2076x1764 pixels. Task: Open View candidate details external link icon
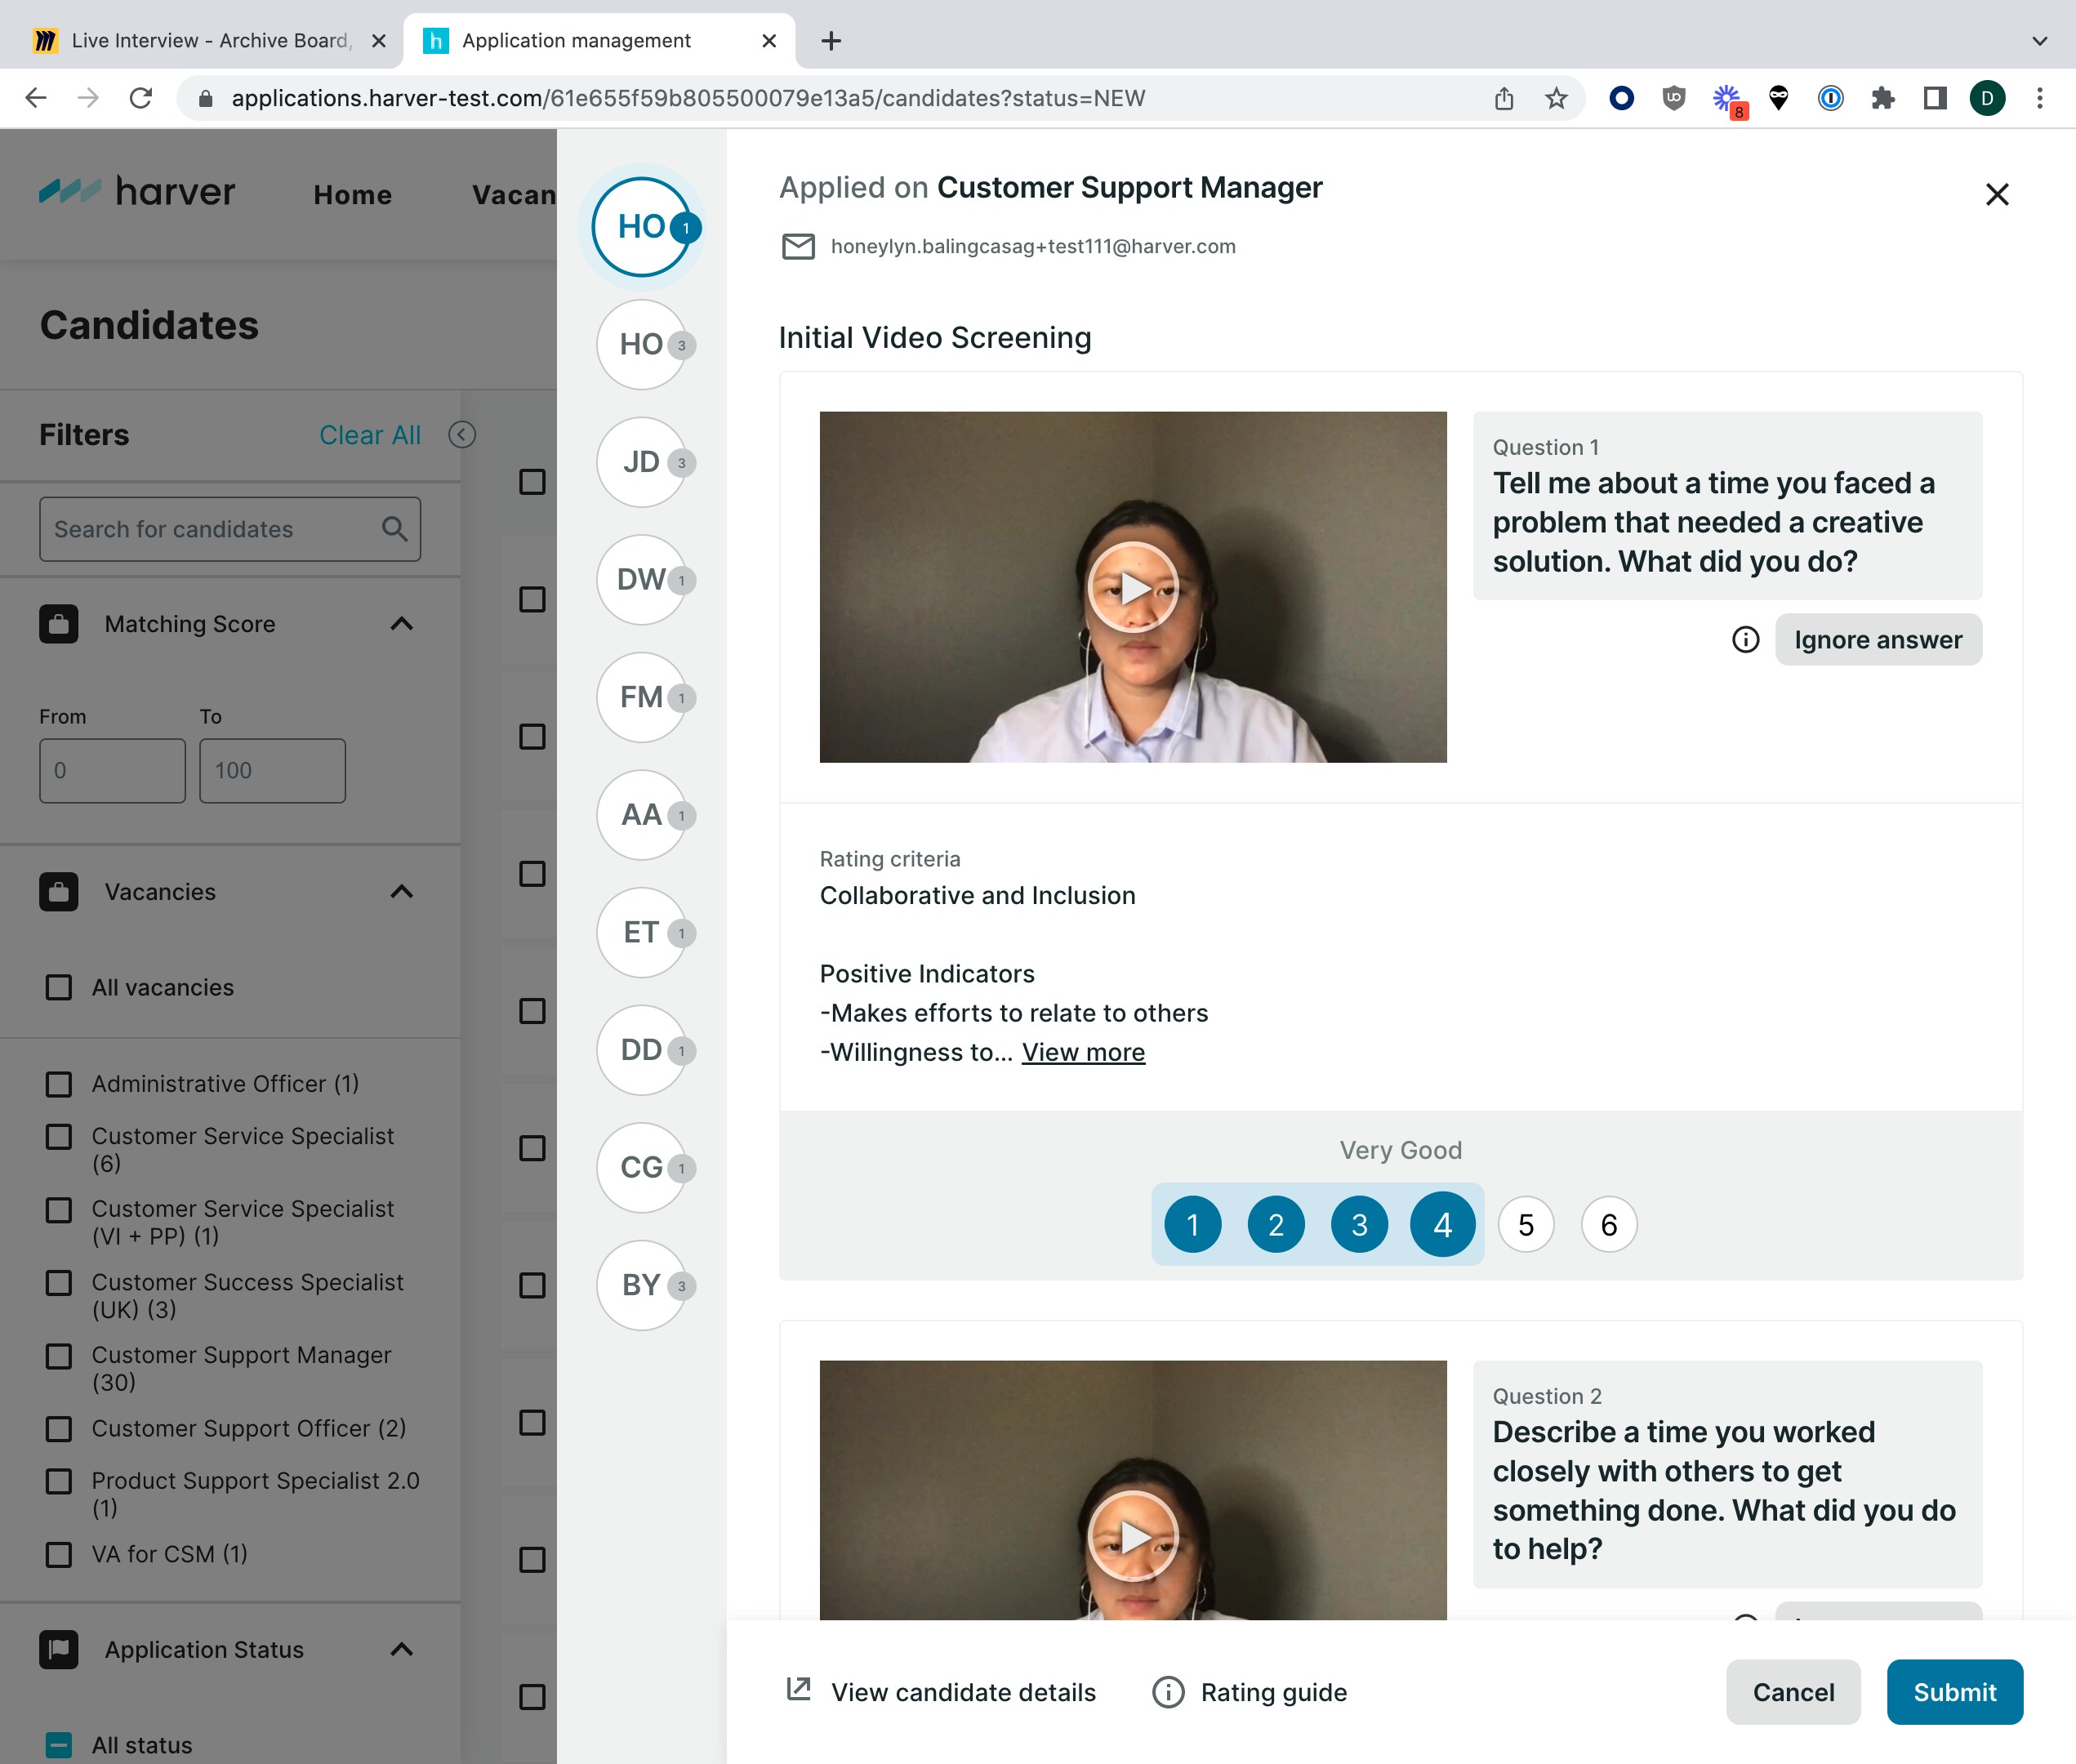(798, 1690)
